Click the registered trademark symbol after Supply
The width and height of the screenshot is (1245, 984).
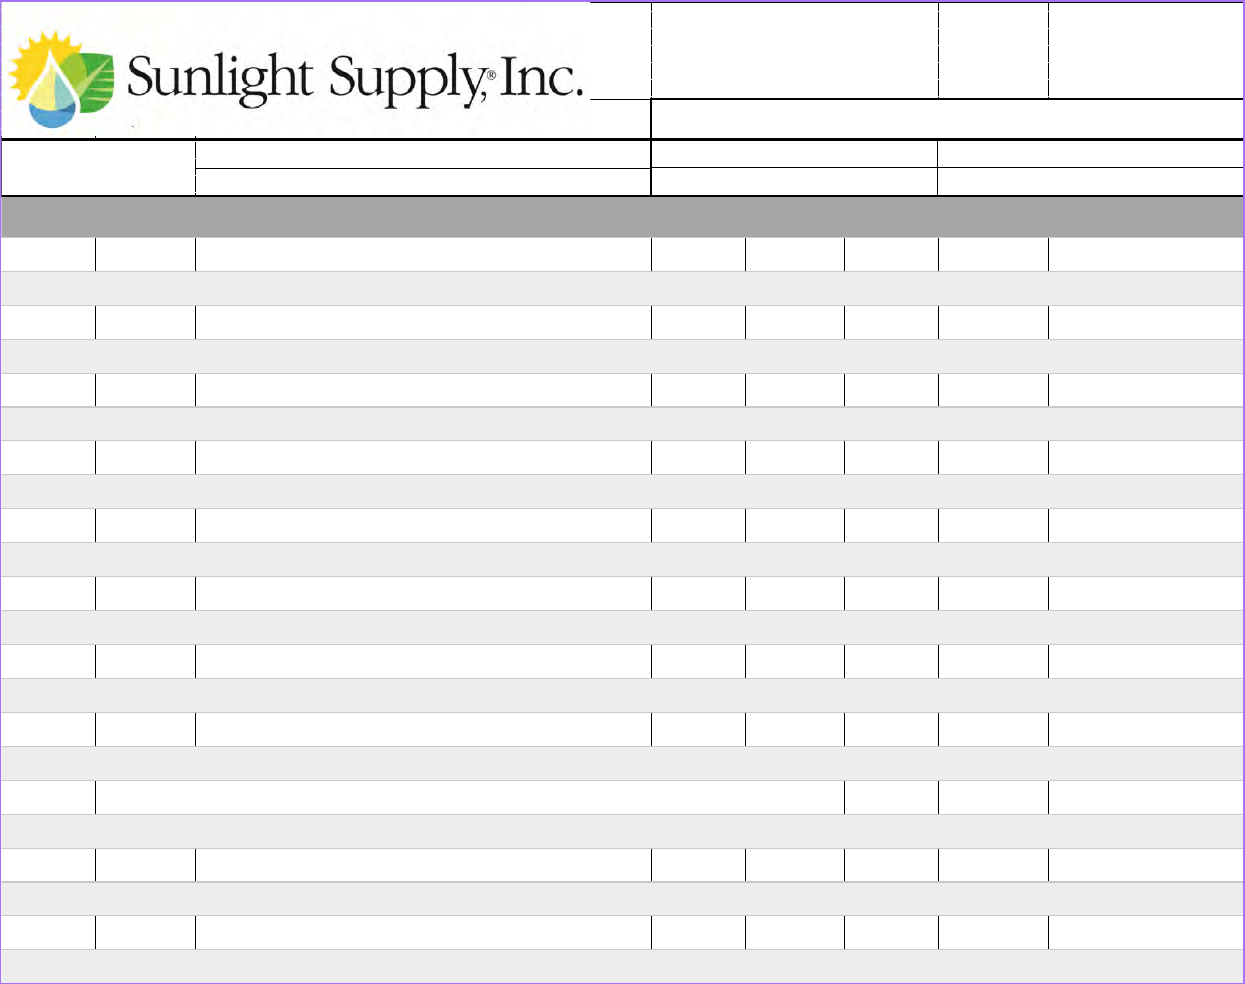point(490,75)
